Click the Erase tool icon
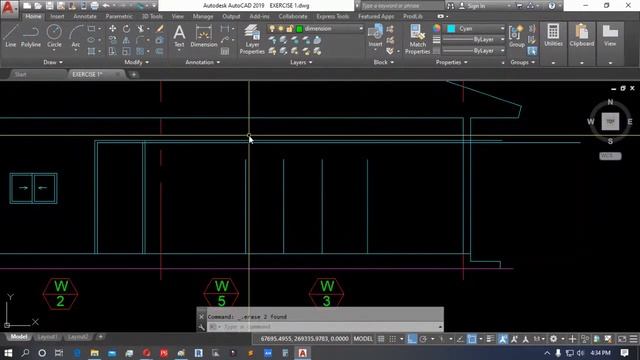Screen dimensions: 640x360 point(160,29)
